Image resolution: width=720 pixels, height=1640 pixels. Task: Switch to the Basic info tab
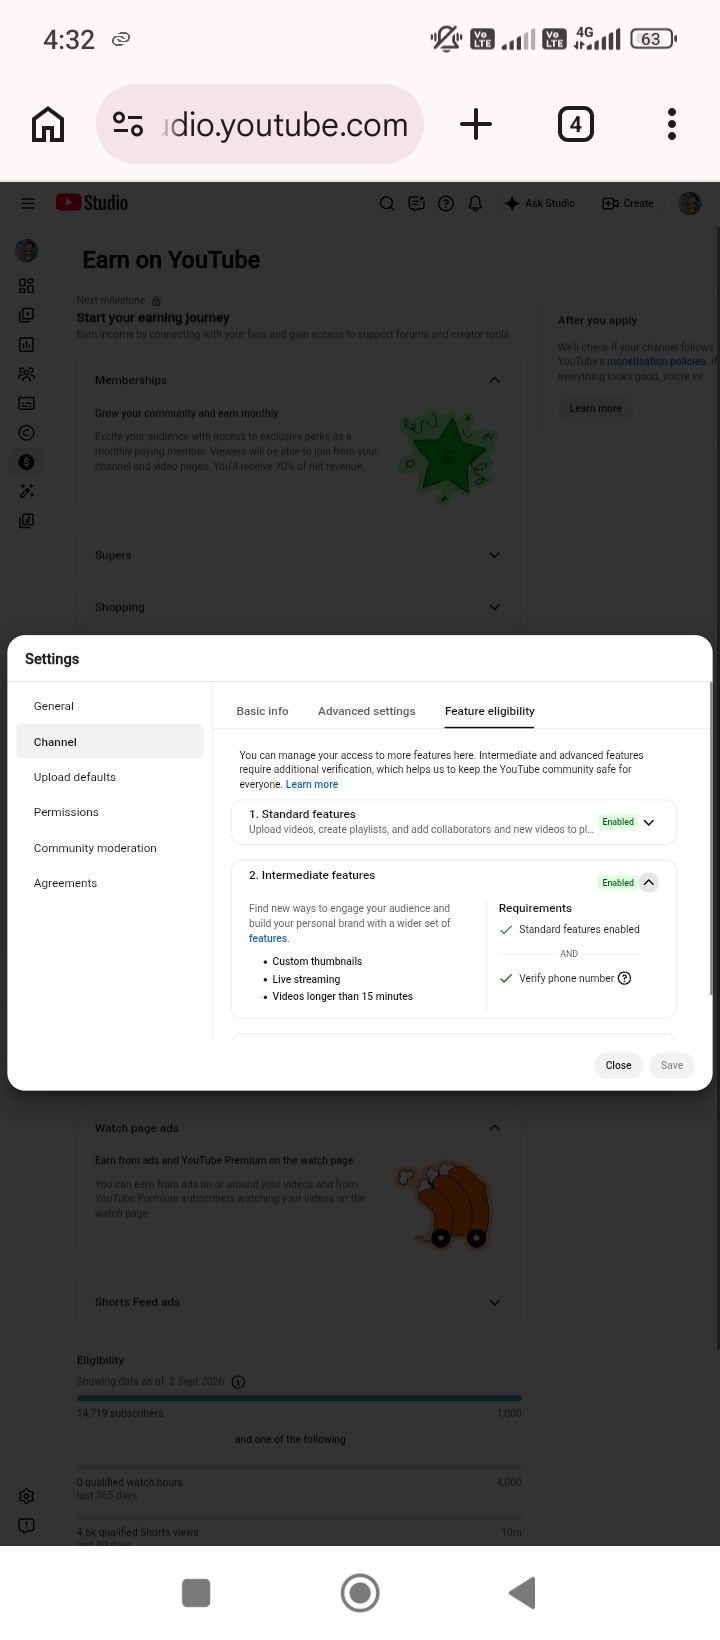tap(262, 711)
